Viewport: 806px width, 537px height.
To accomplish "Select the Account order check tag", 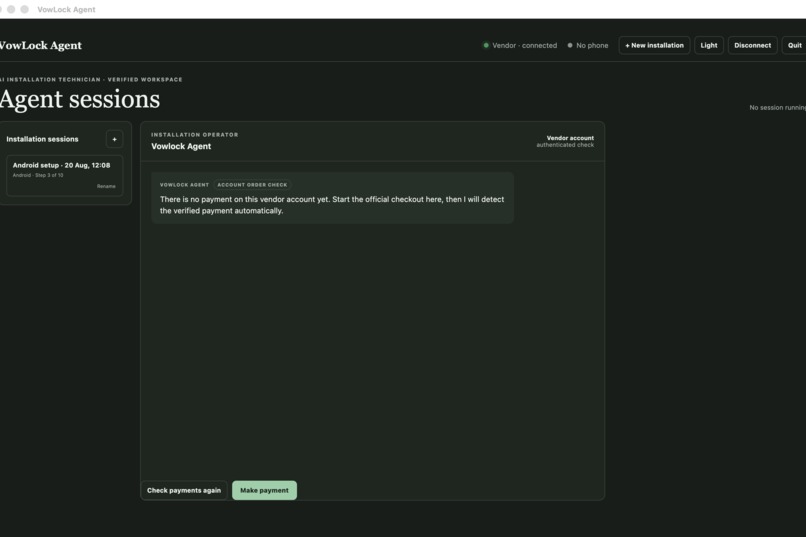I will point(252,184).
